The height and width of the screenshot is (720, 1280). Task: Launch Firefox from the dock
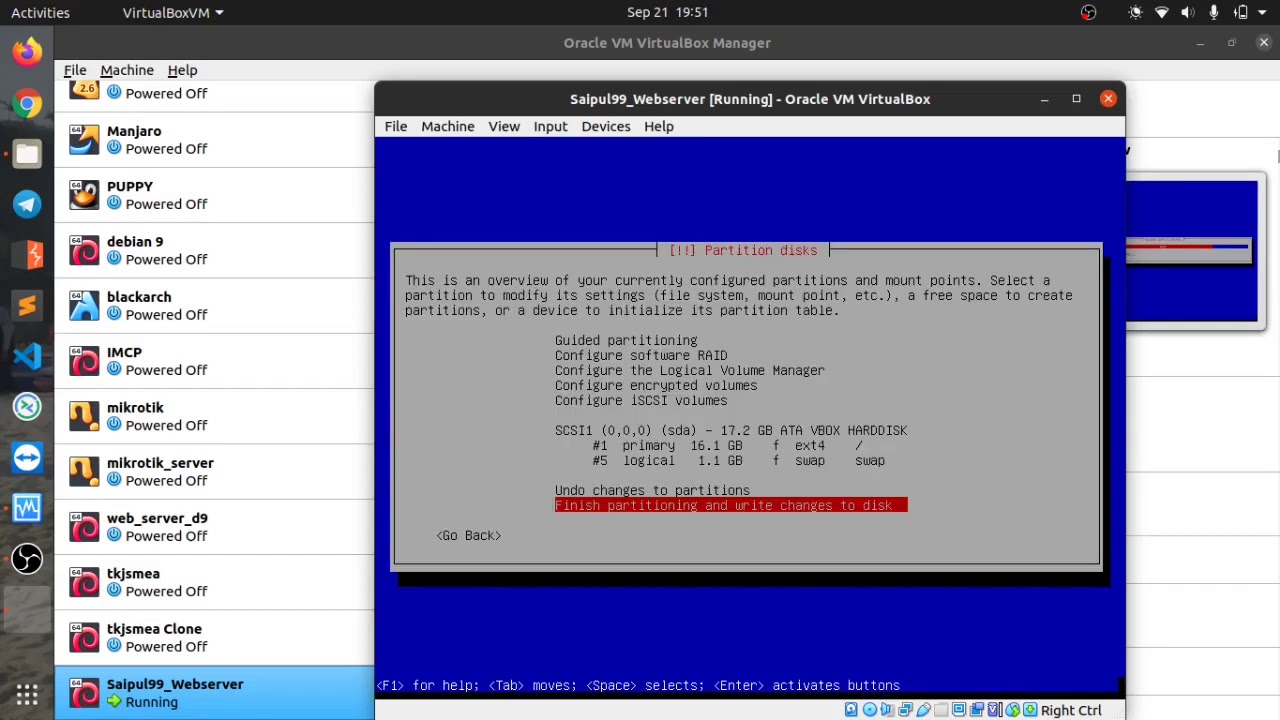coord(27,51)
